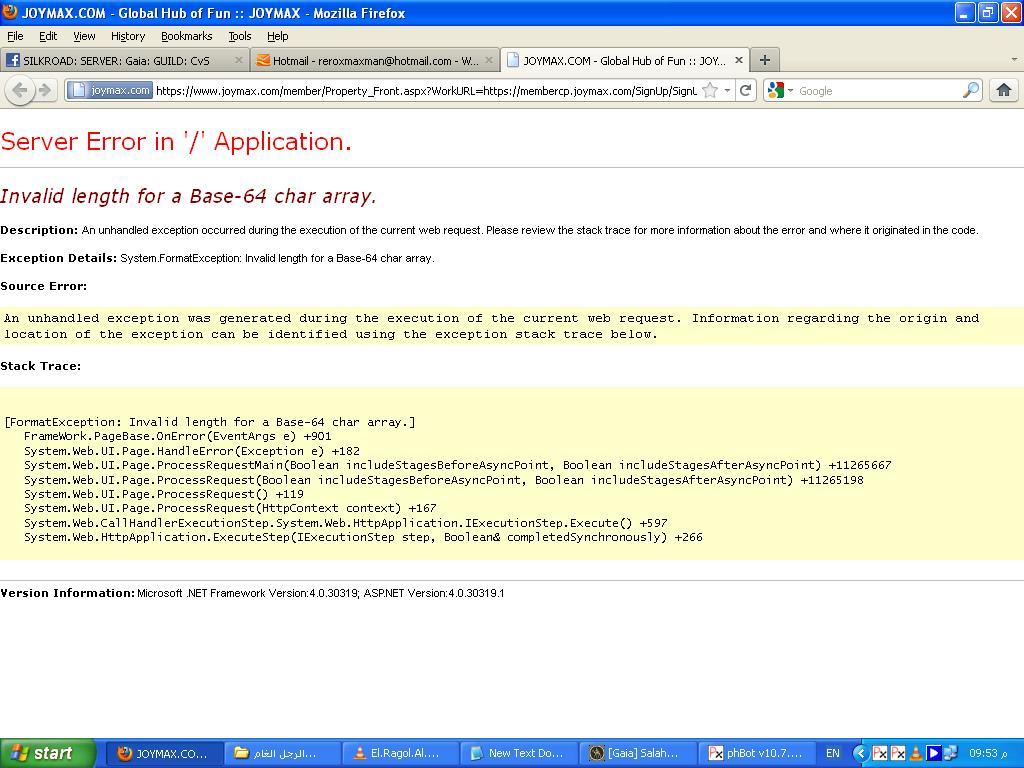1024x768 pixels.
Task: Close the JOYMAX.COM tab
Action: pos(739,60)
